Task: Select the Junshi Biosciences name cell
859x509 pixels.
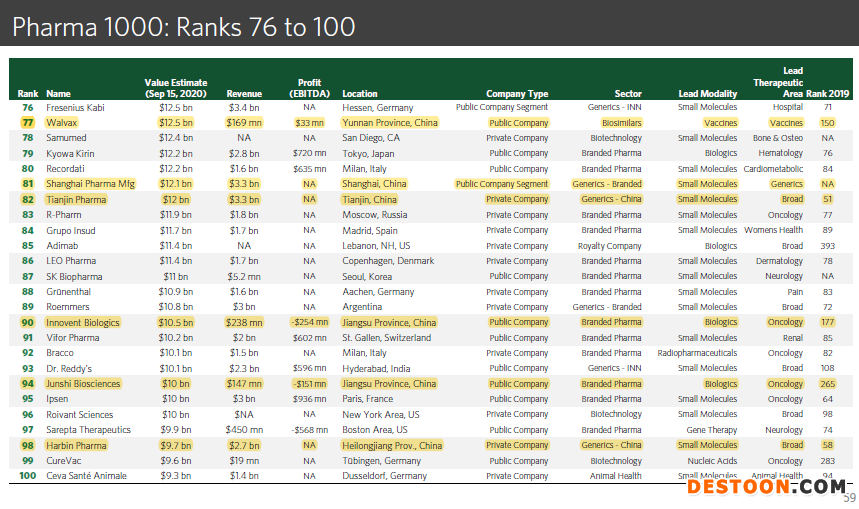Action: click(83, 384)
